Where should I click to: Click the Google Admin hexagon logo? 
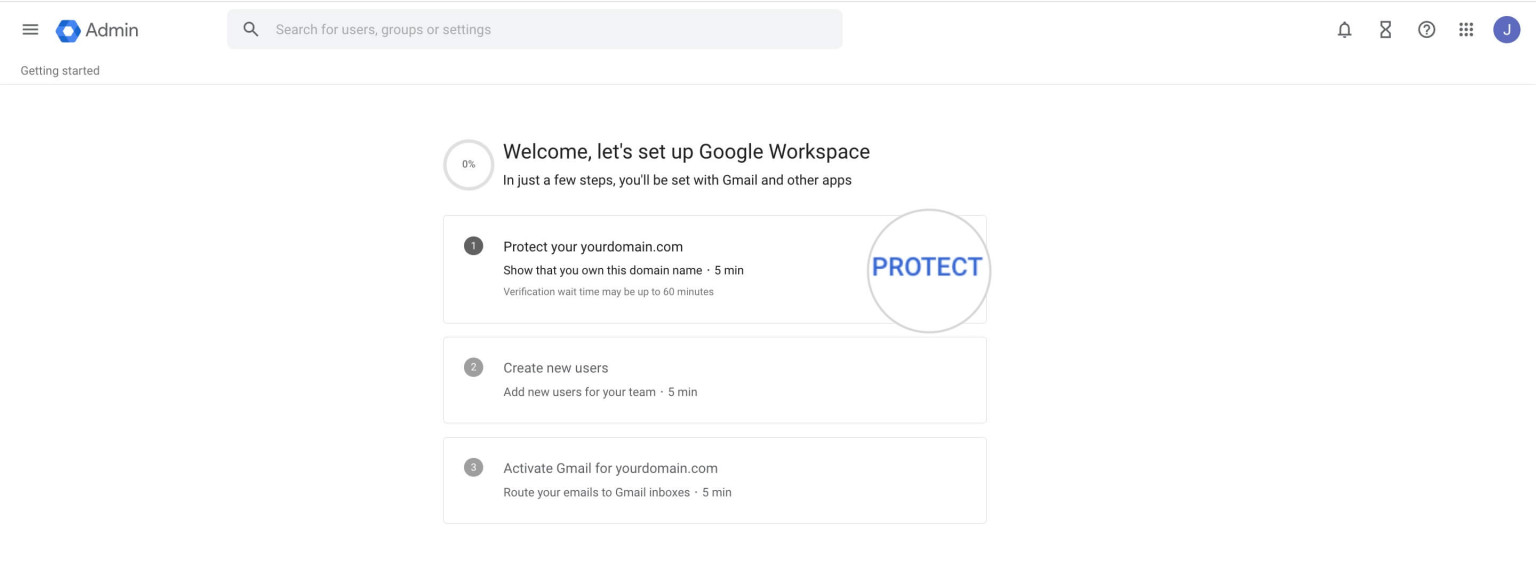pos(68,30)
